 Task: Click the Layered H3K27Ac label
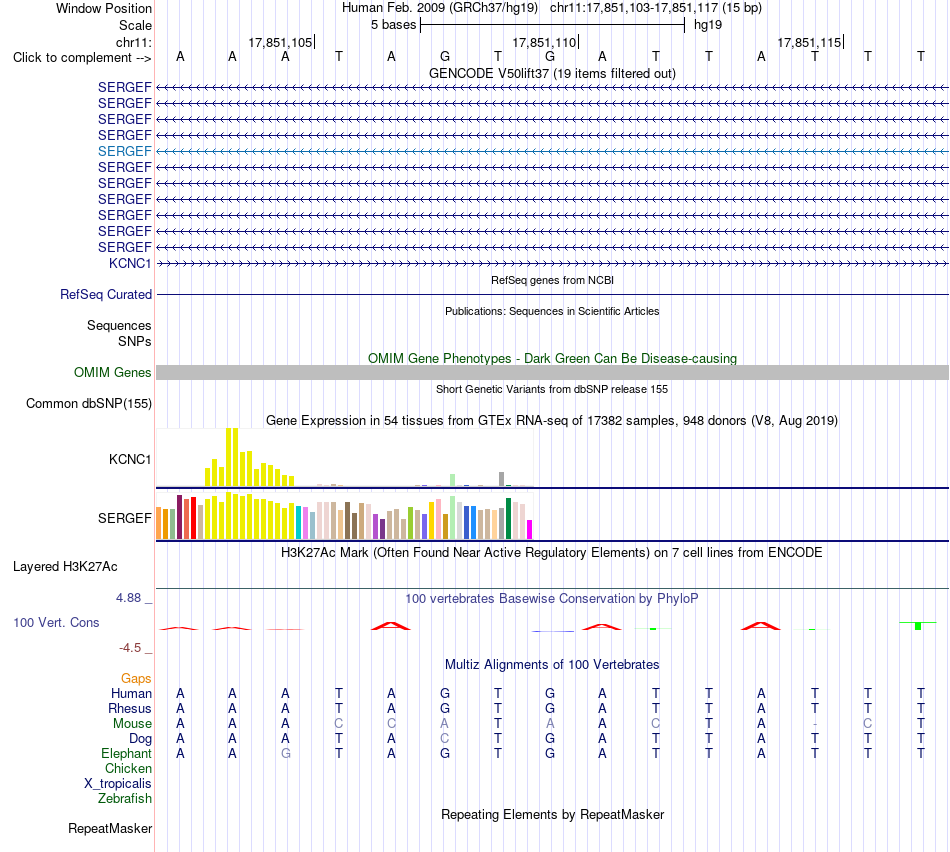coord(65,567)
